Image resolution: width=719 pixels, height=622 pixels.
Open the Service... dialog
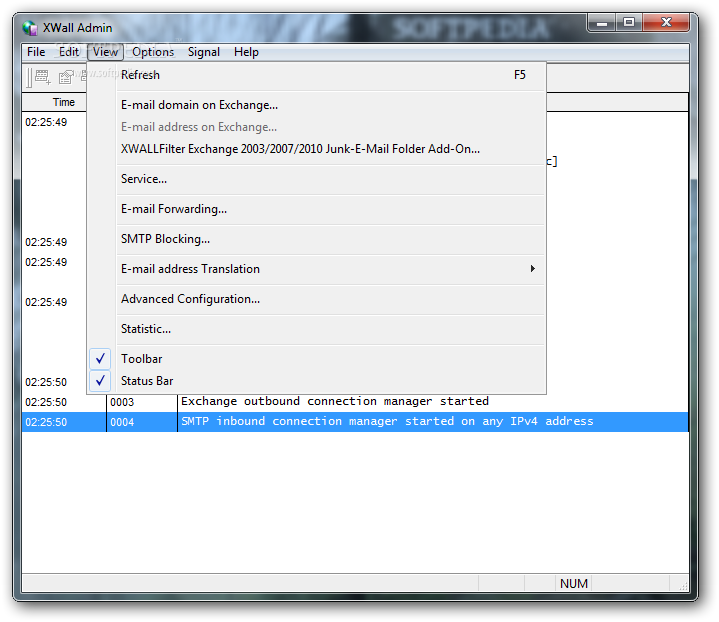(x=317, y=179)
